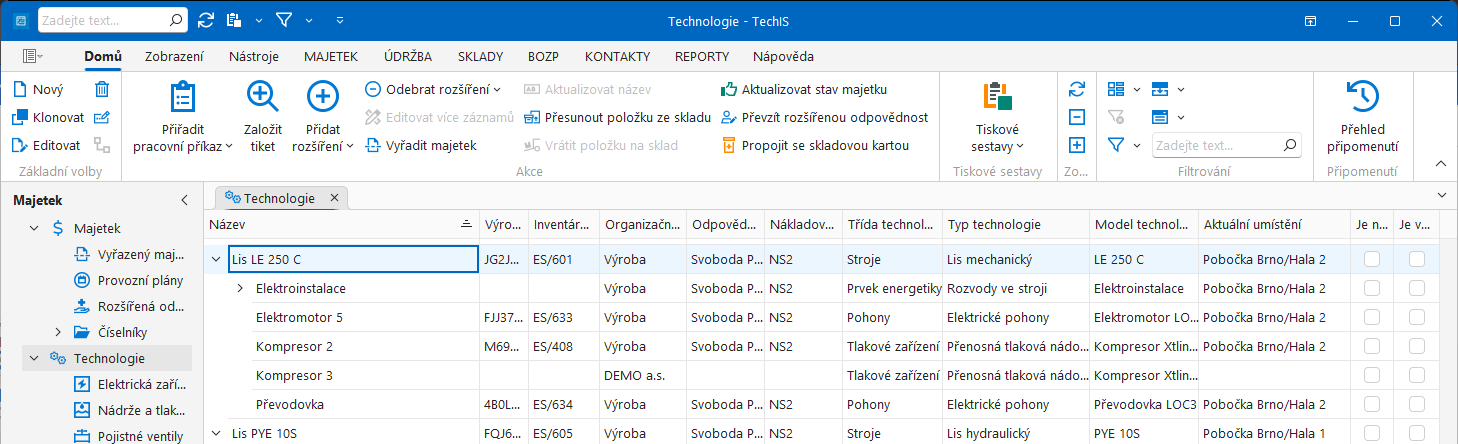Click the Klonovat button
Screen dimensions: 1458x444
[48, 117]
